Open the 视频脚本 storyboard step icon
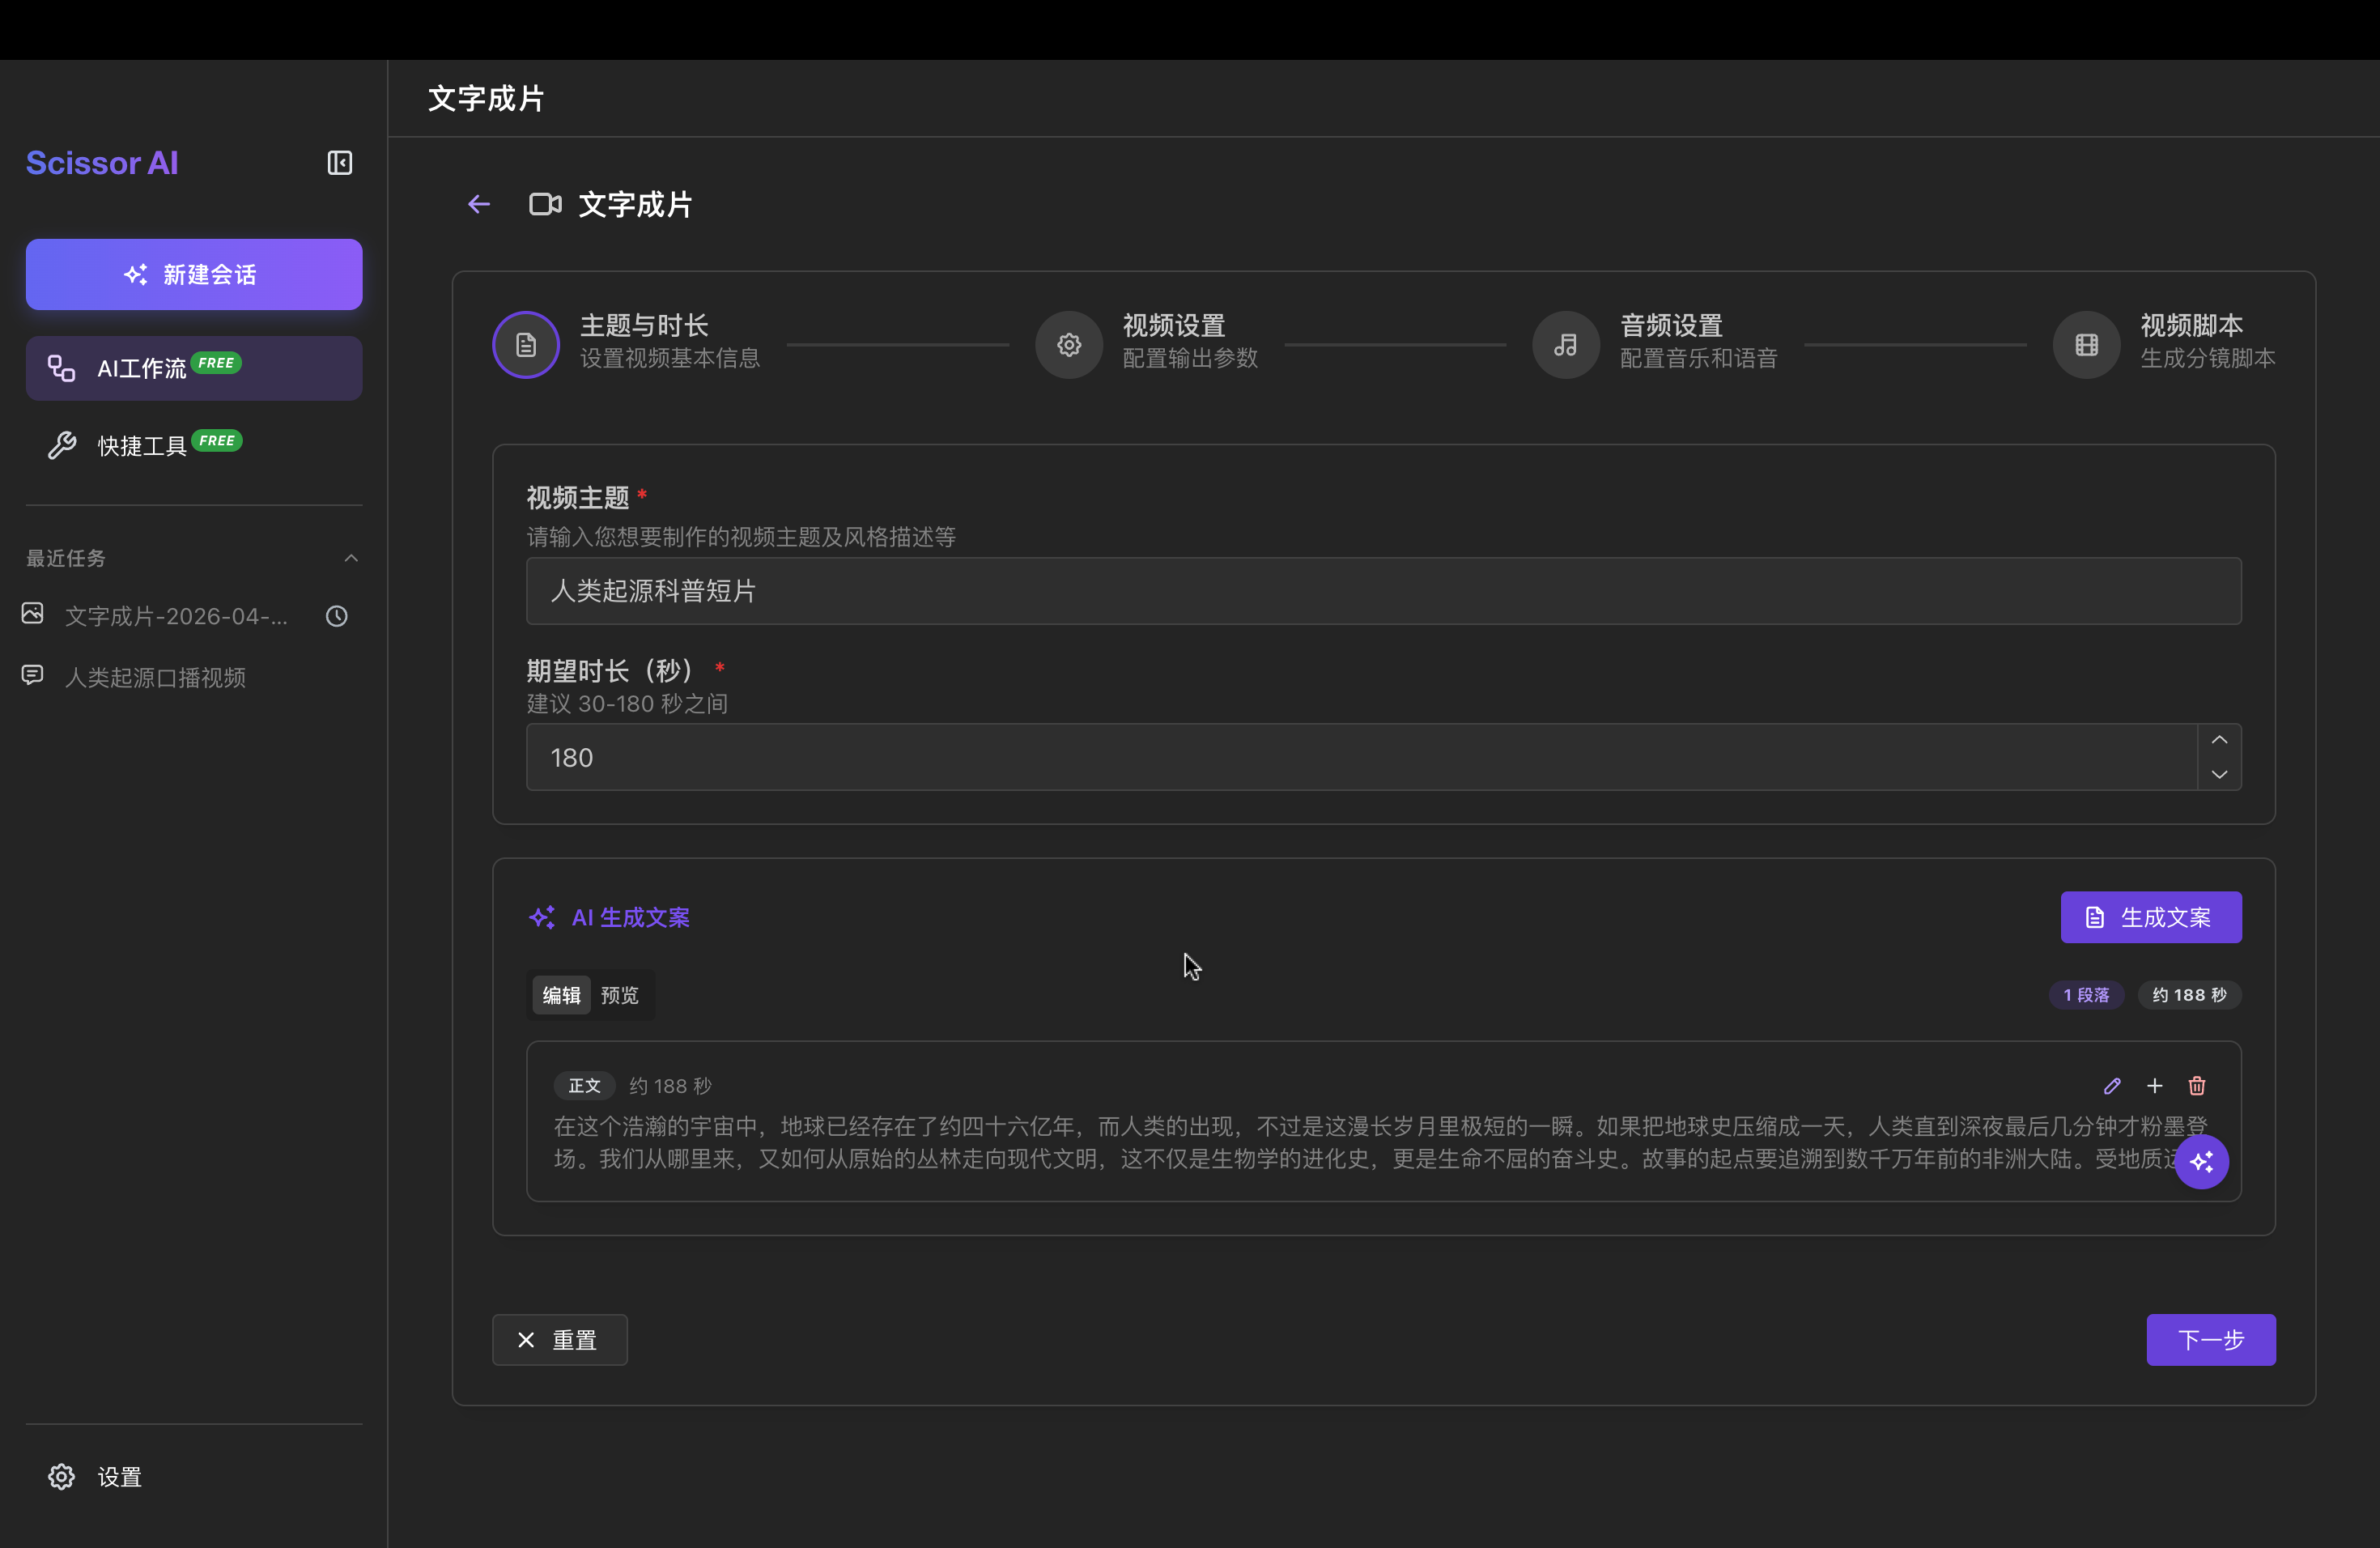 coord(2087,344)
